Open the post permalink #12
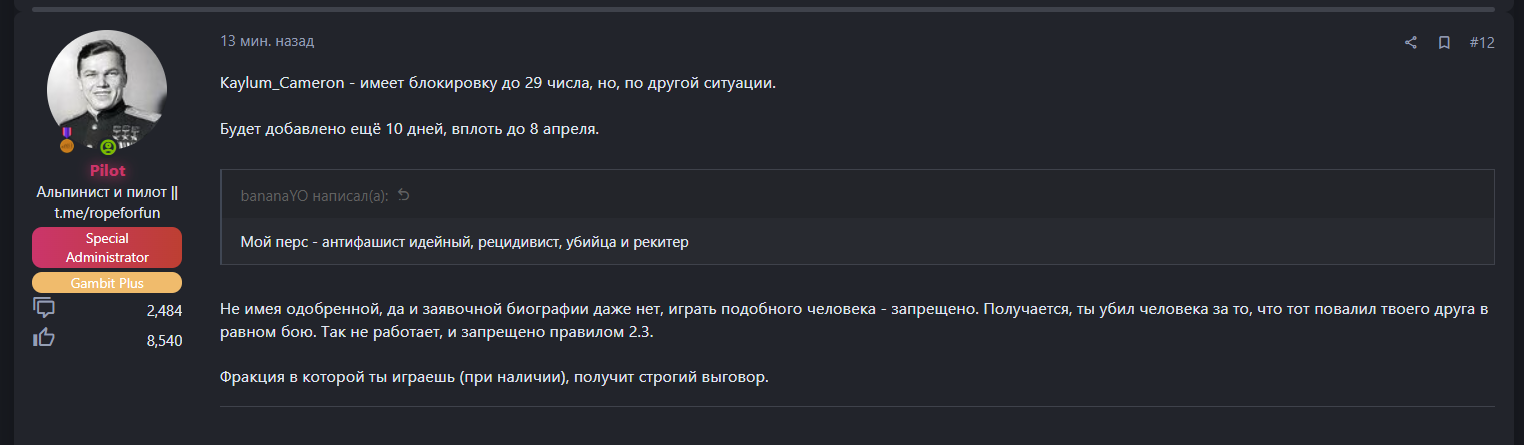This screenshot has height=445, width=1524. (x=1482, y=42)
